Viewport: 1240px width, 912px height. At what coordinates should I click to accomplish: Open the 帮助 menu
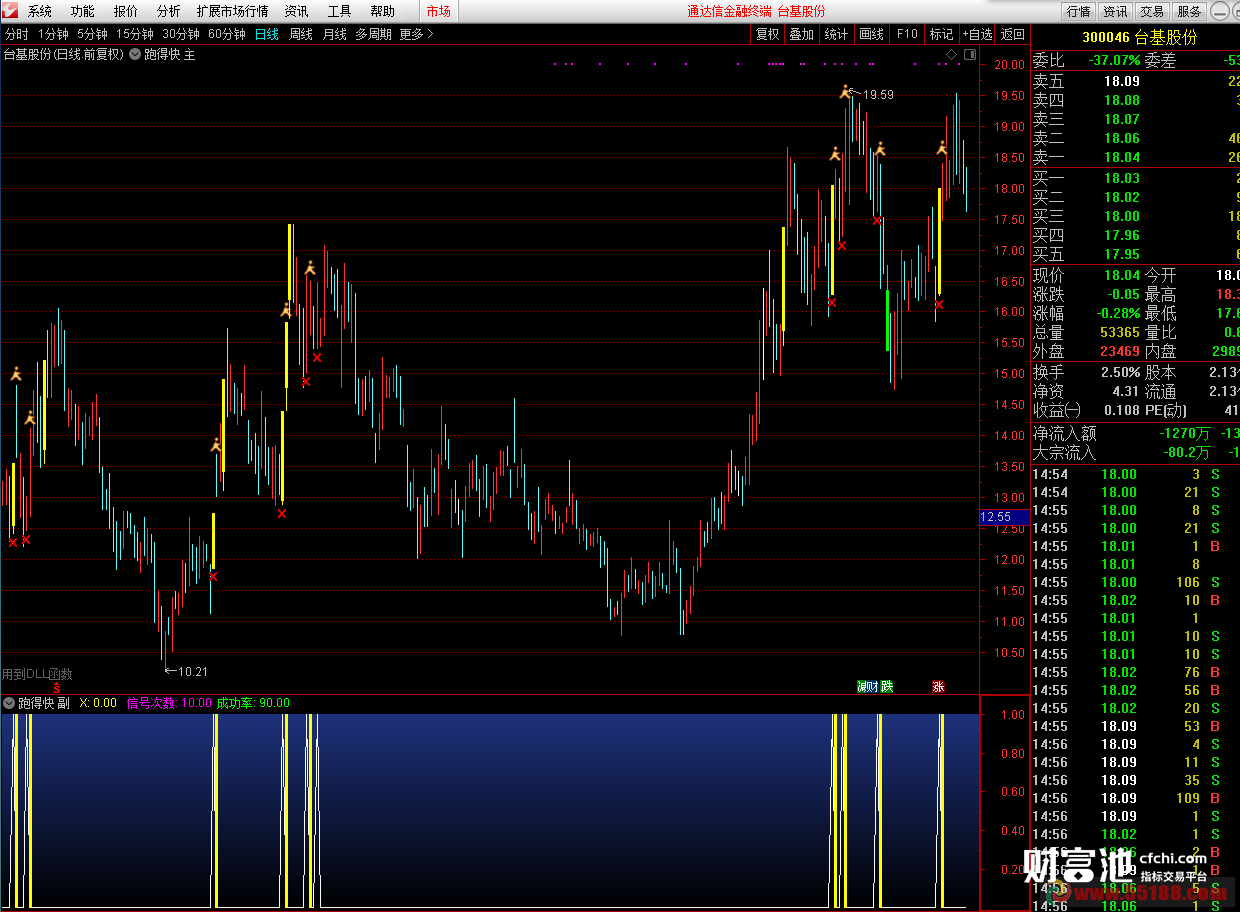click(x=382, y=11)
